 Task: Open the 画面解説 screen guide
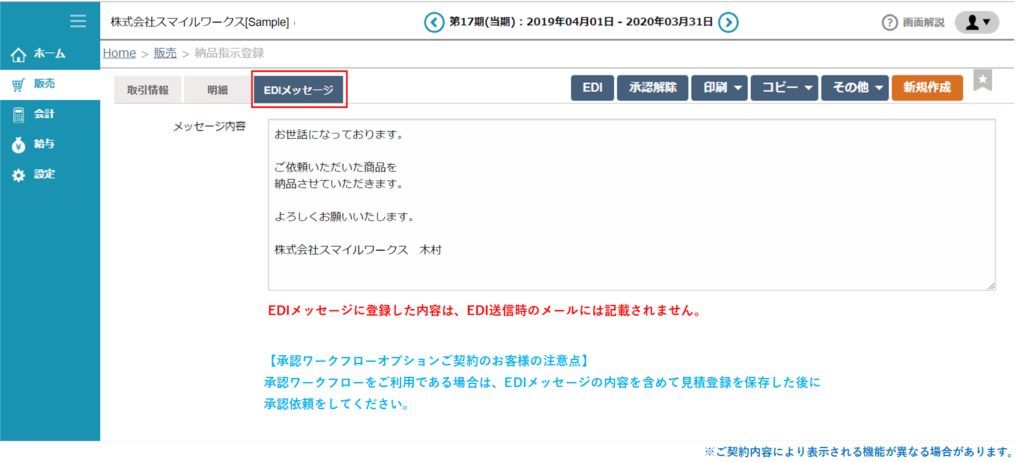point(923,22)
